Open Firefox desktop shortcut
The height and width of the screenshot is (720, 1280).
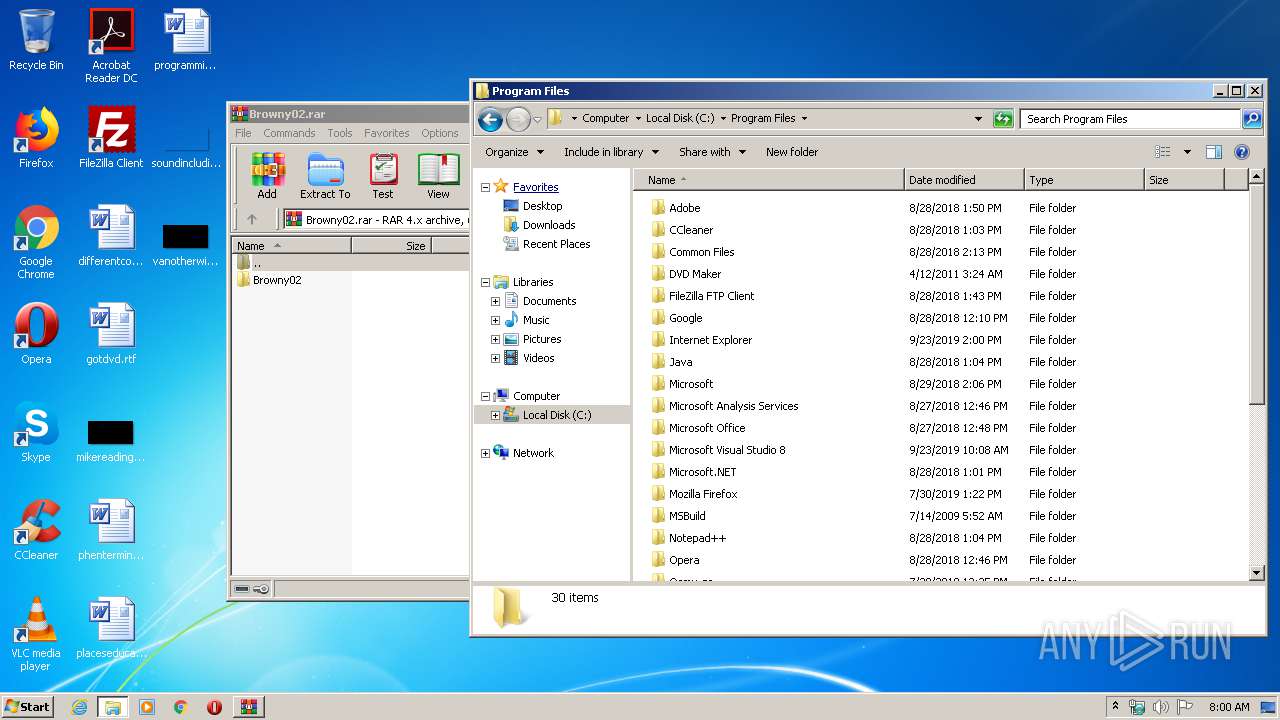(36, 138)
